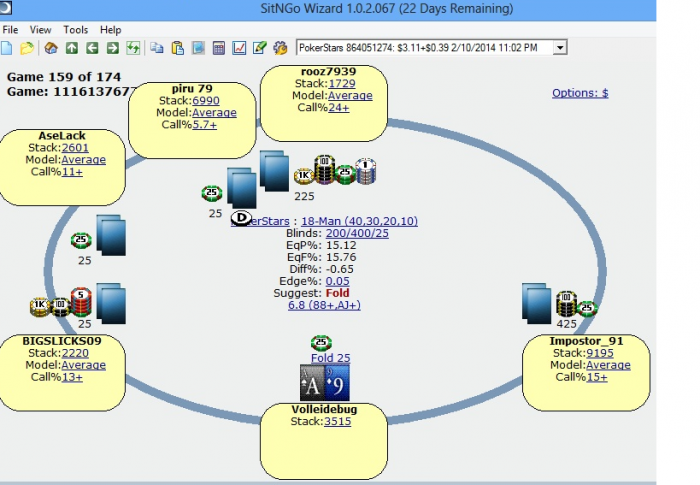The image size is (700, 485).
Task: Click the Fold 25 action link
Action: click(330, 358)
